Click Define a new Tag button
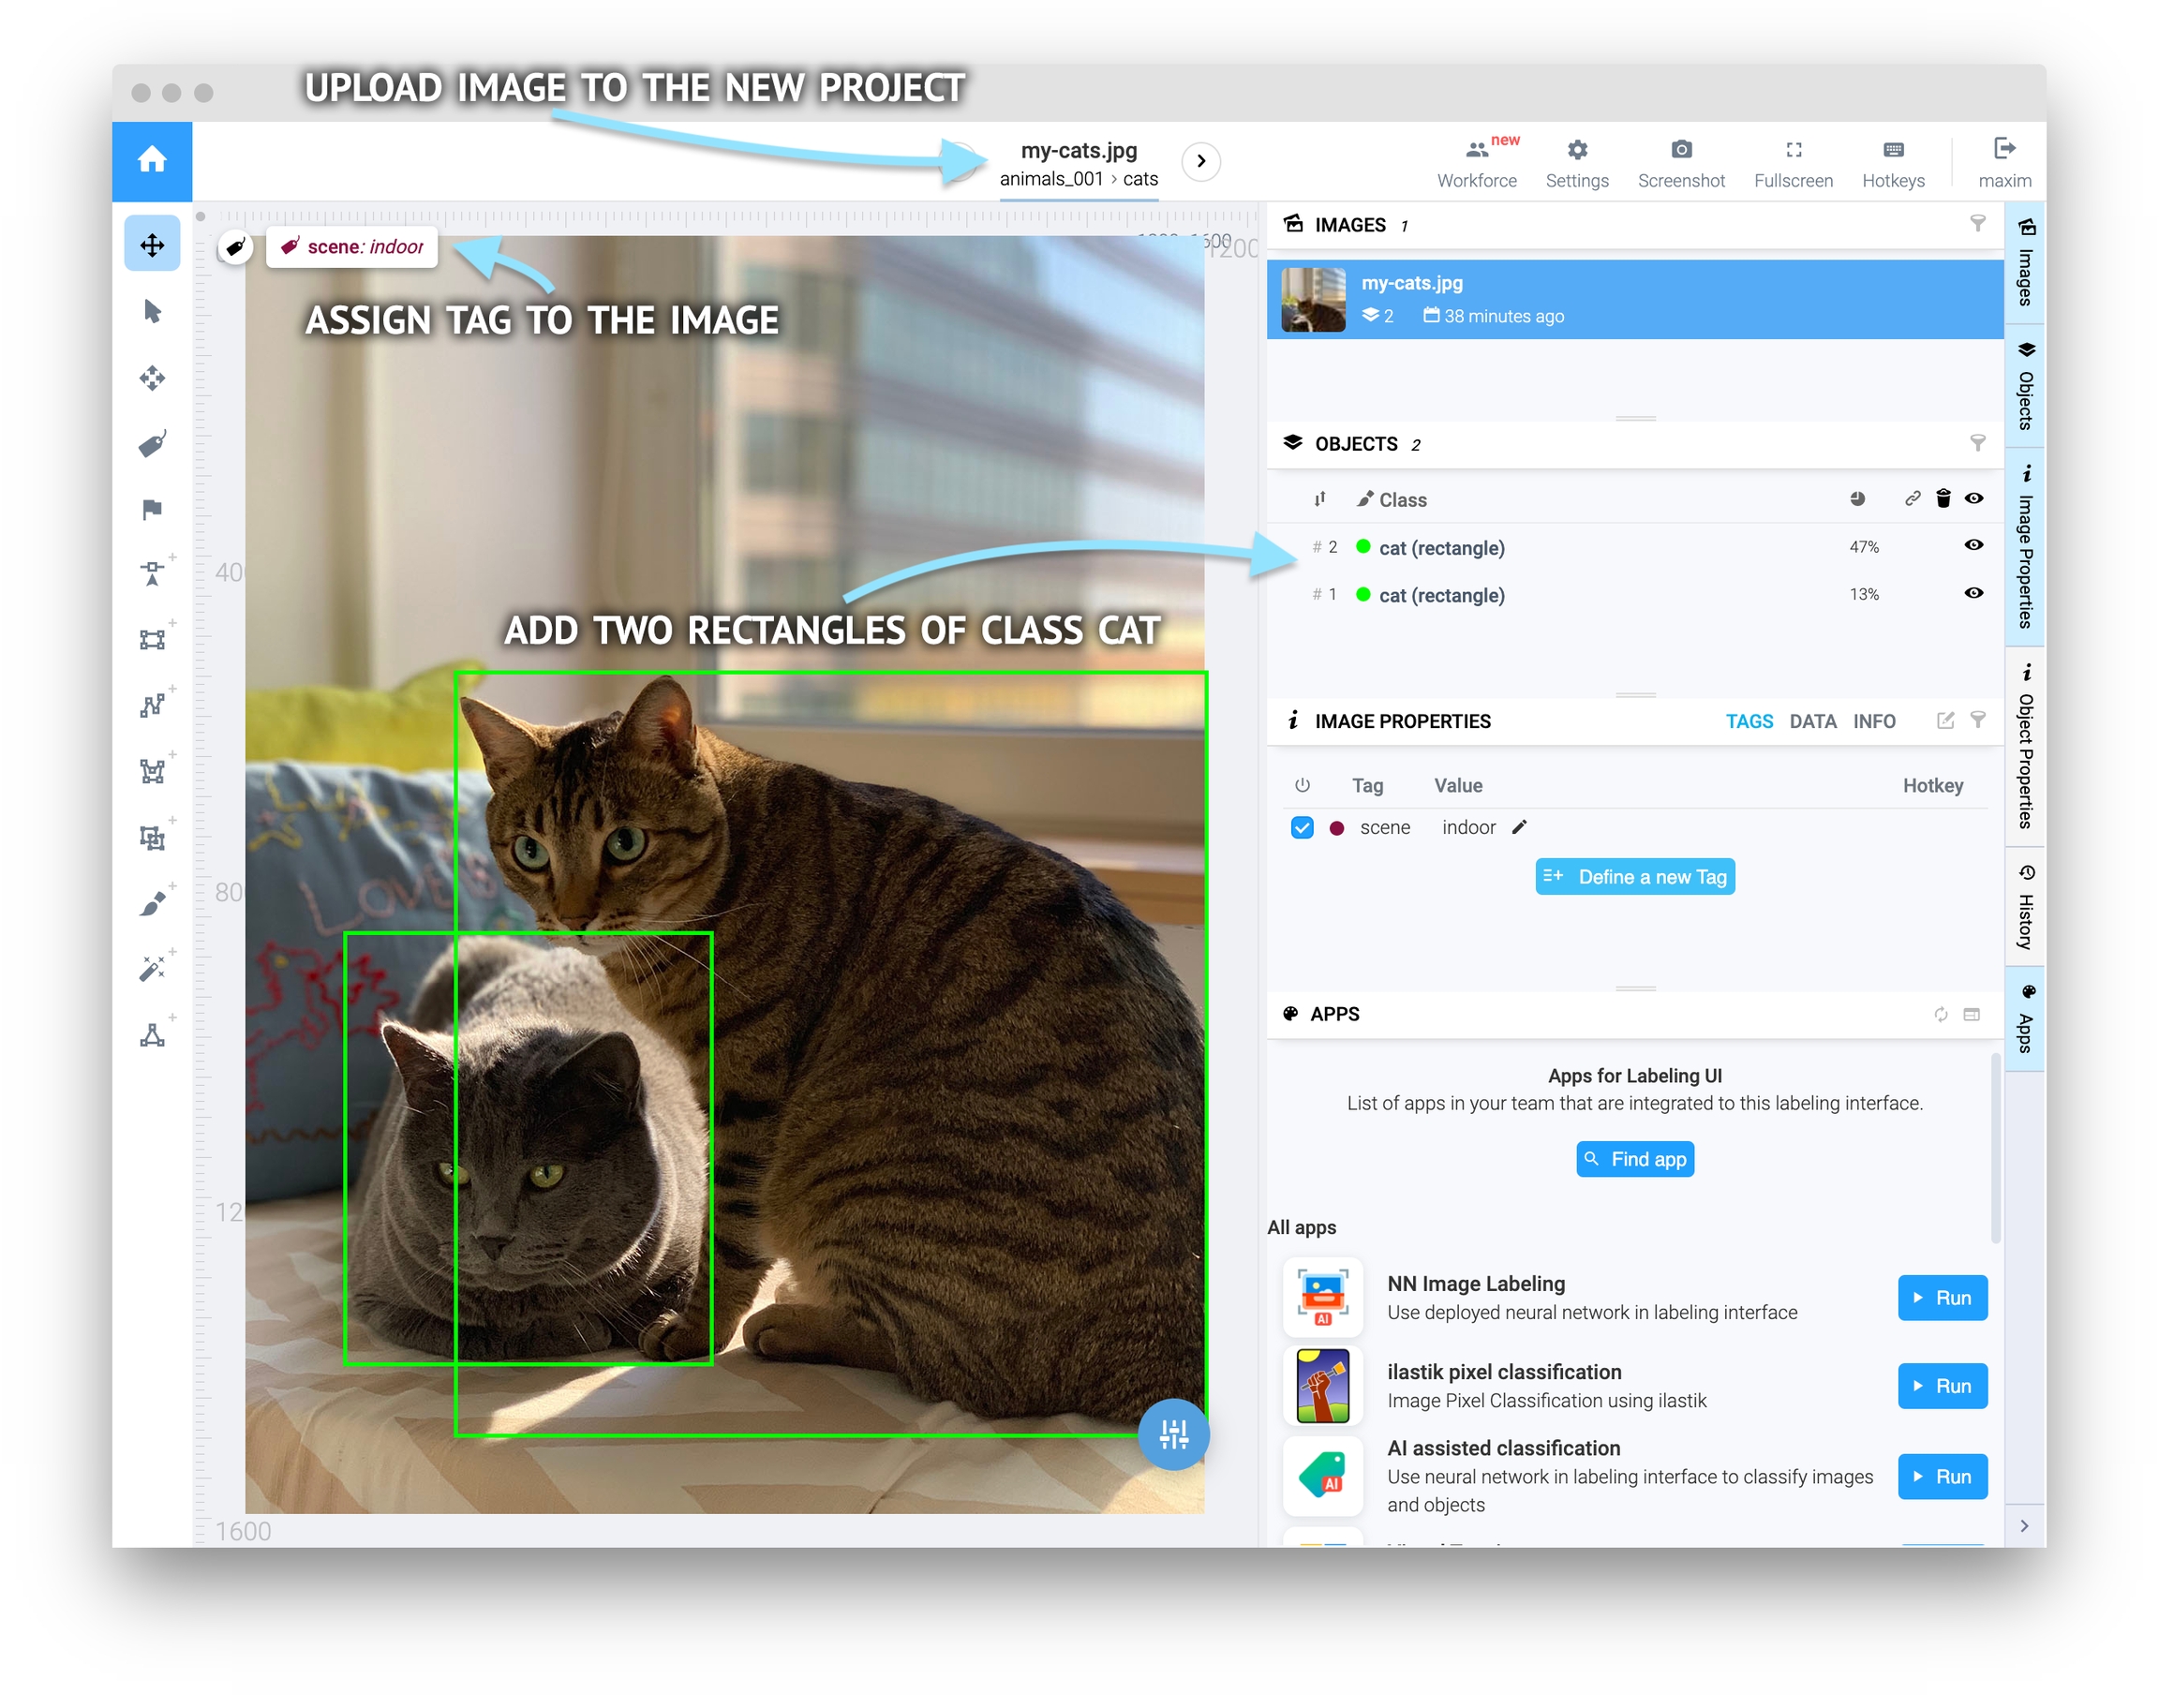 (1634, 877)
